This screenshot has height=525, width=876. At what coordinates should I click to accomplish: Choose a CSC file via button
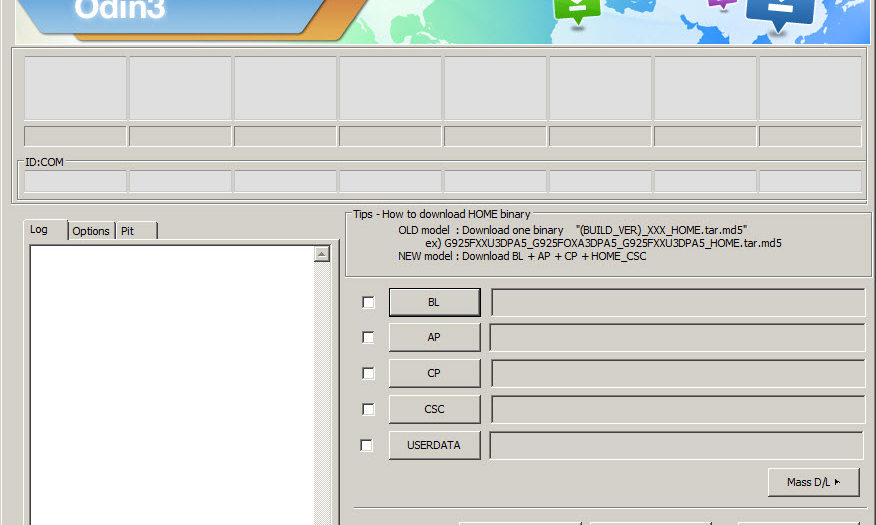435,409
